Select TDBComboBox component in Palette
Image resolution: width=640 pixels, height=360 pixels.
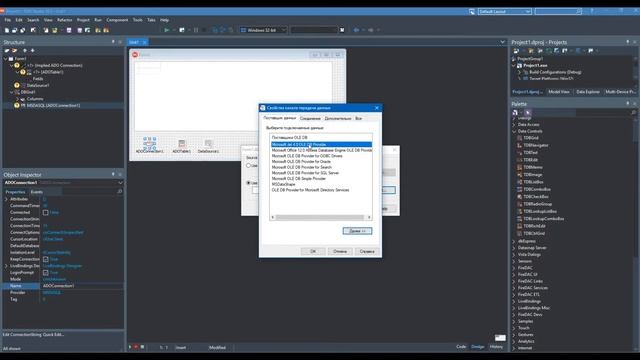tap(537, 189)
